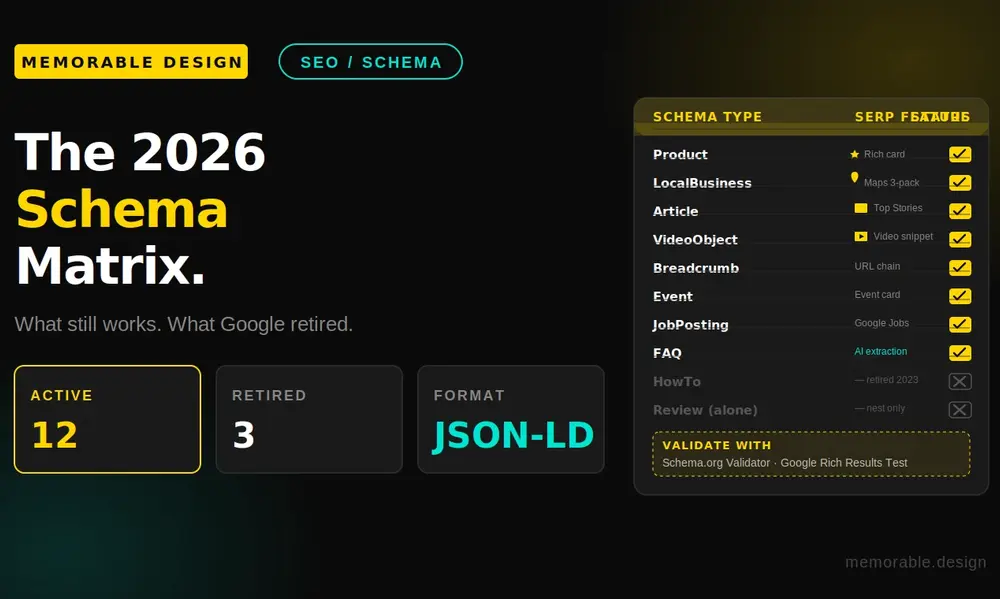Click the Product schema type label
This screenshot has height=599, width=1000.
point(680,154)
